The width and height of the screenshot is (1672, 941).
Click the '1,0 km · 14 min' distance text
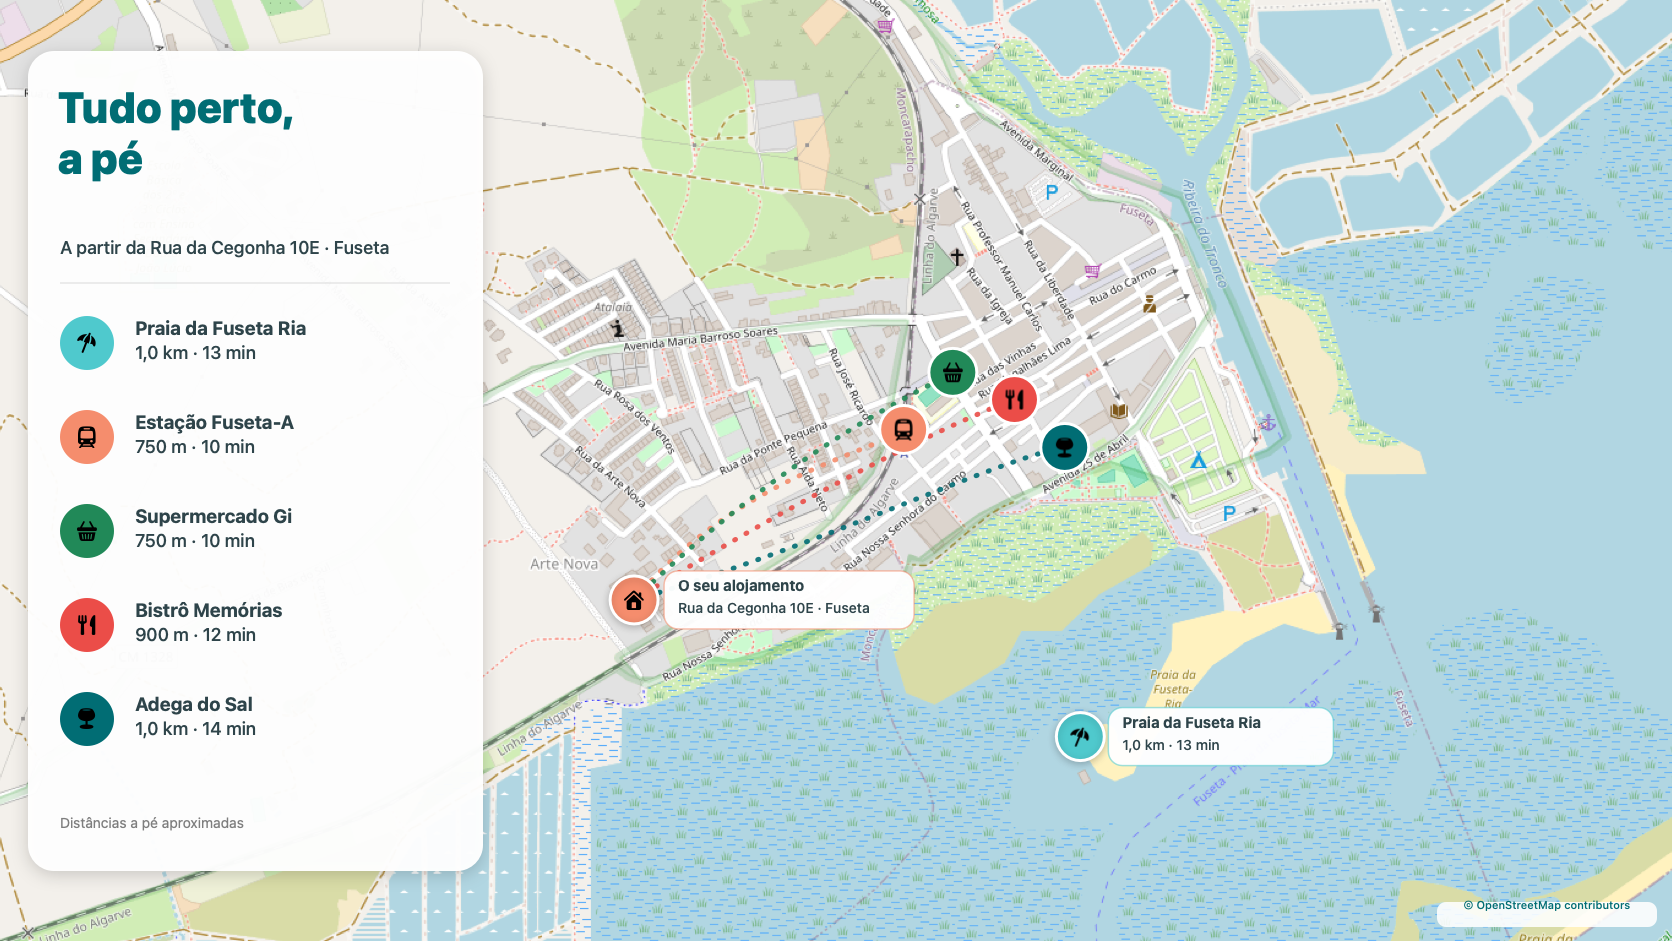195,729
